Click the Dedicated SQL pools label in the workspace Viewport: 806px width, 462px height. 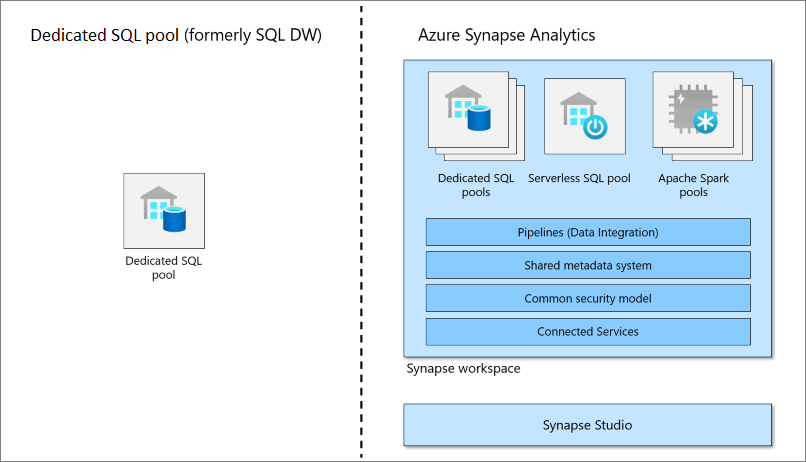[476, 185]
